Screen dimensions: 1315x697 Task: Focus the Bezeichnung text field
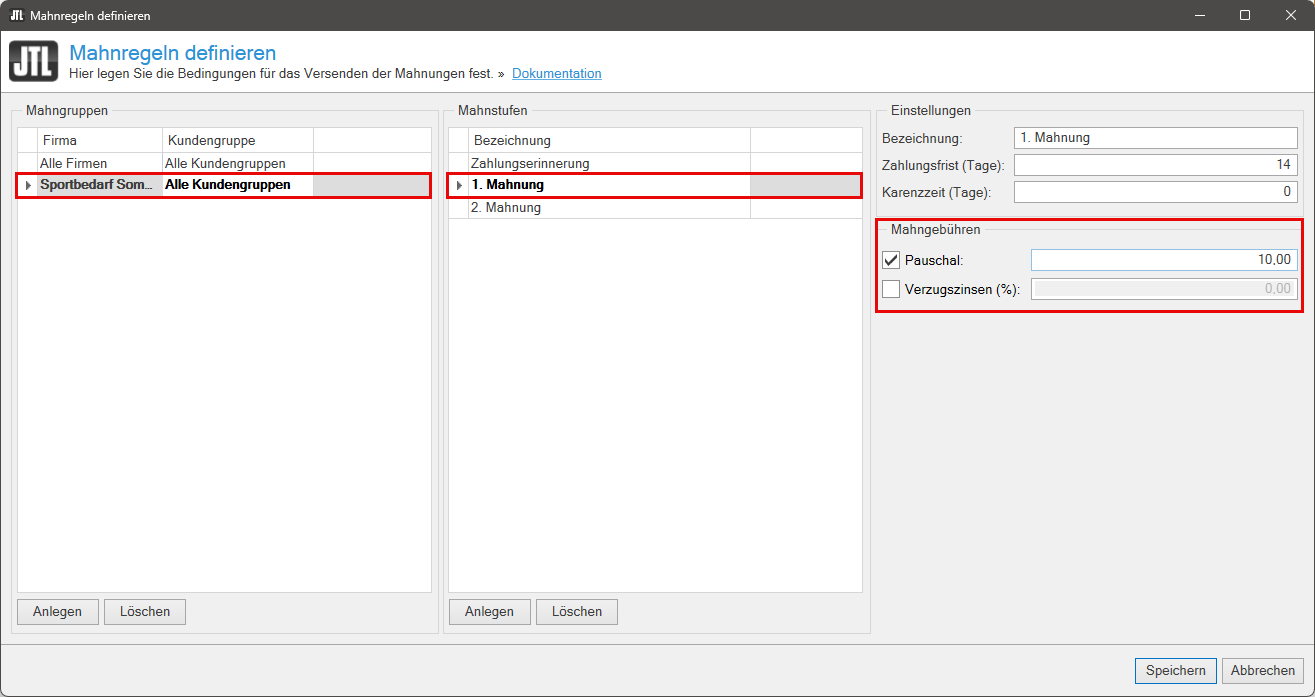(x=1155, y=138)
